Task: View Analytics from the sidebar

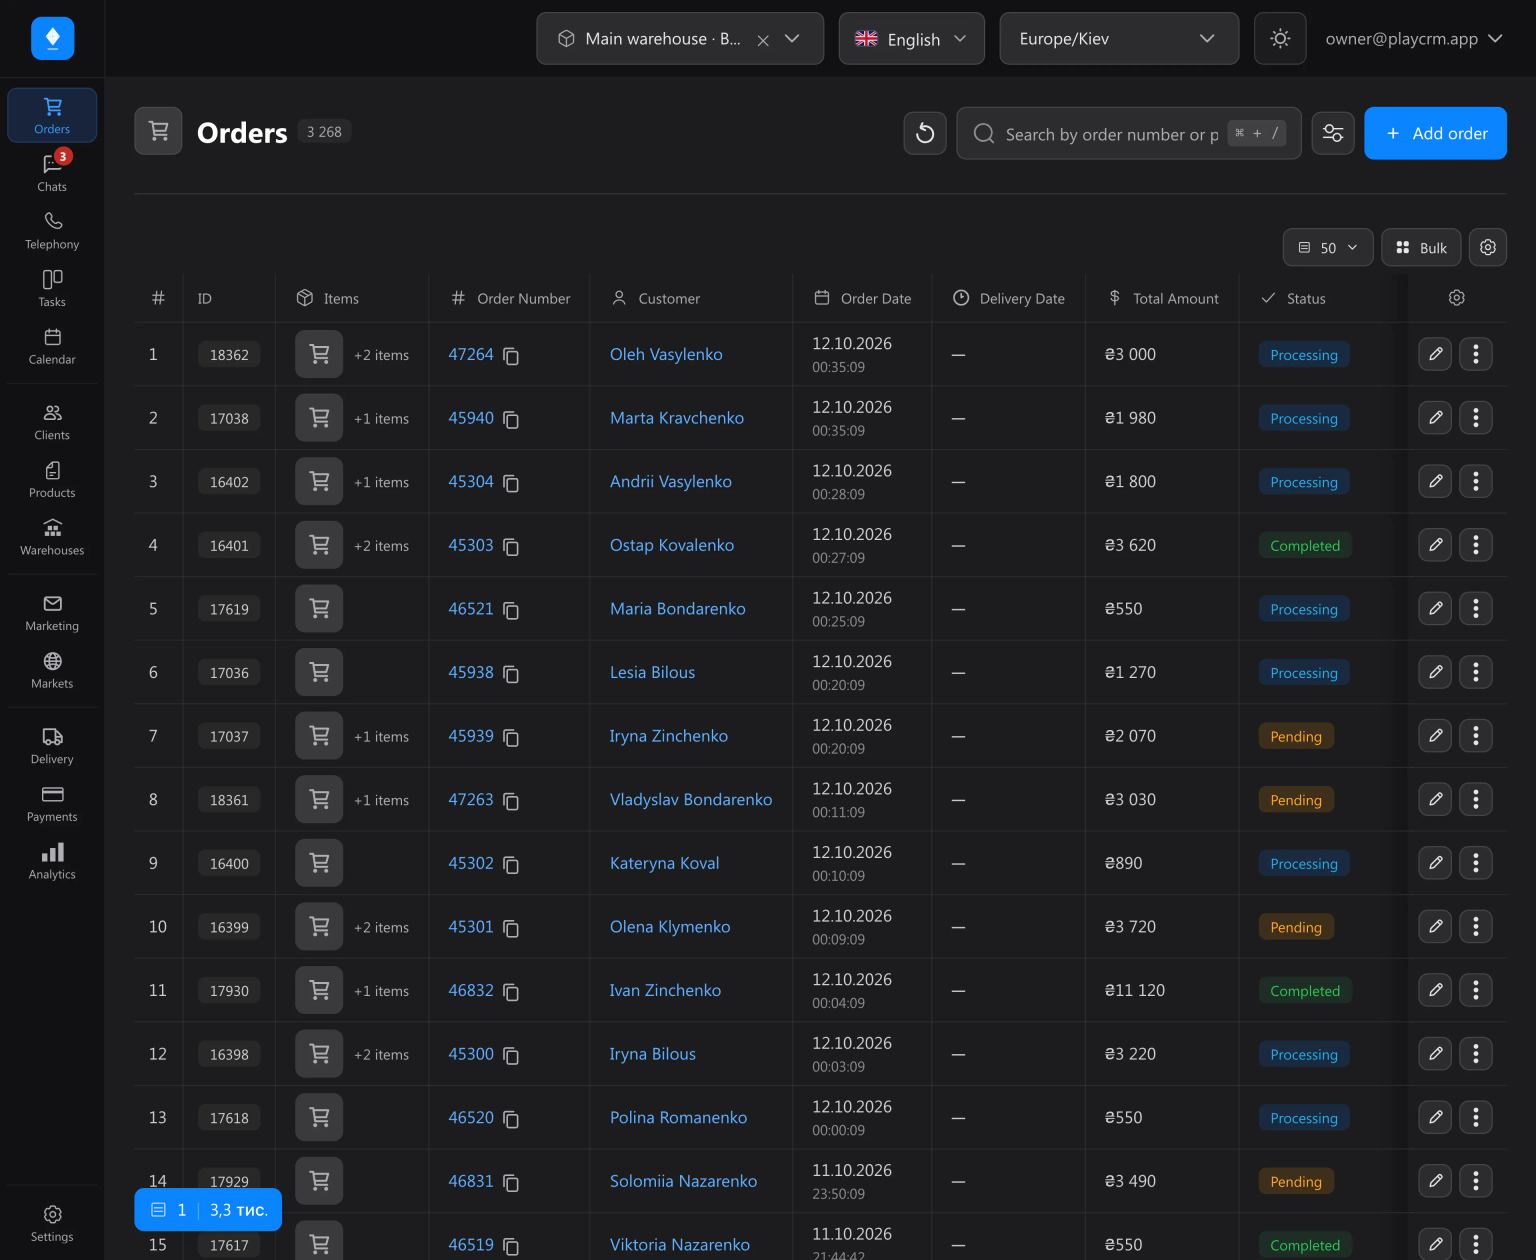Action: [52, 861]
